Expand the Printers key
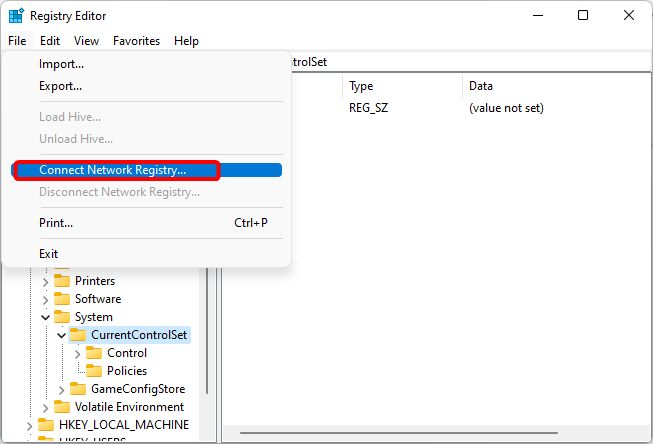Screen dimensions: 653x444 click(x=45, y=282)
